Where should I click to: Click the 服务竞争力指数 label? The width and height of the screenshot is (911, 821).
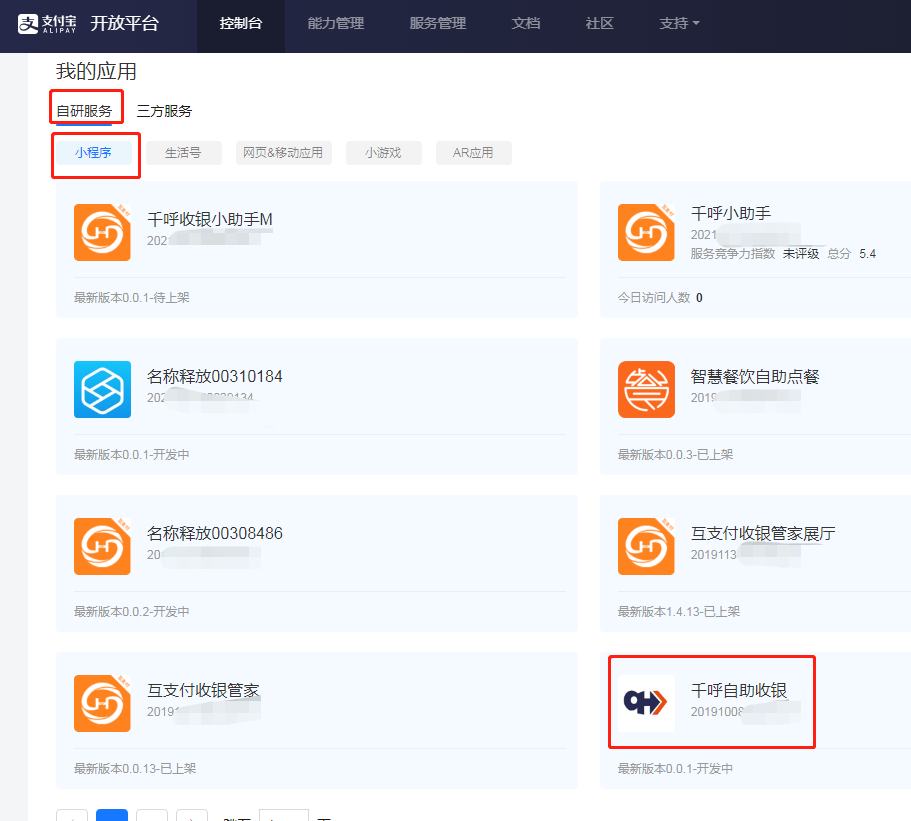tap(733, 253)
